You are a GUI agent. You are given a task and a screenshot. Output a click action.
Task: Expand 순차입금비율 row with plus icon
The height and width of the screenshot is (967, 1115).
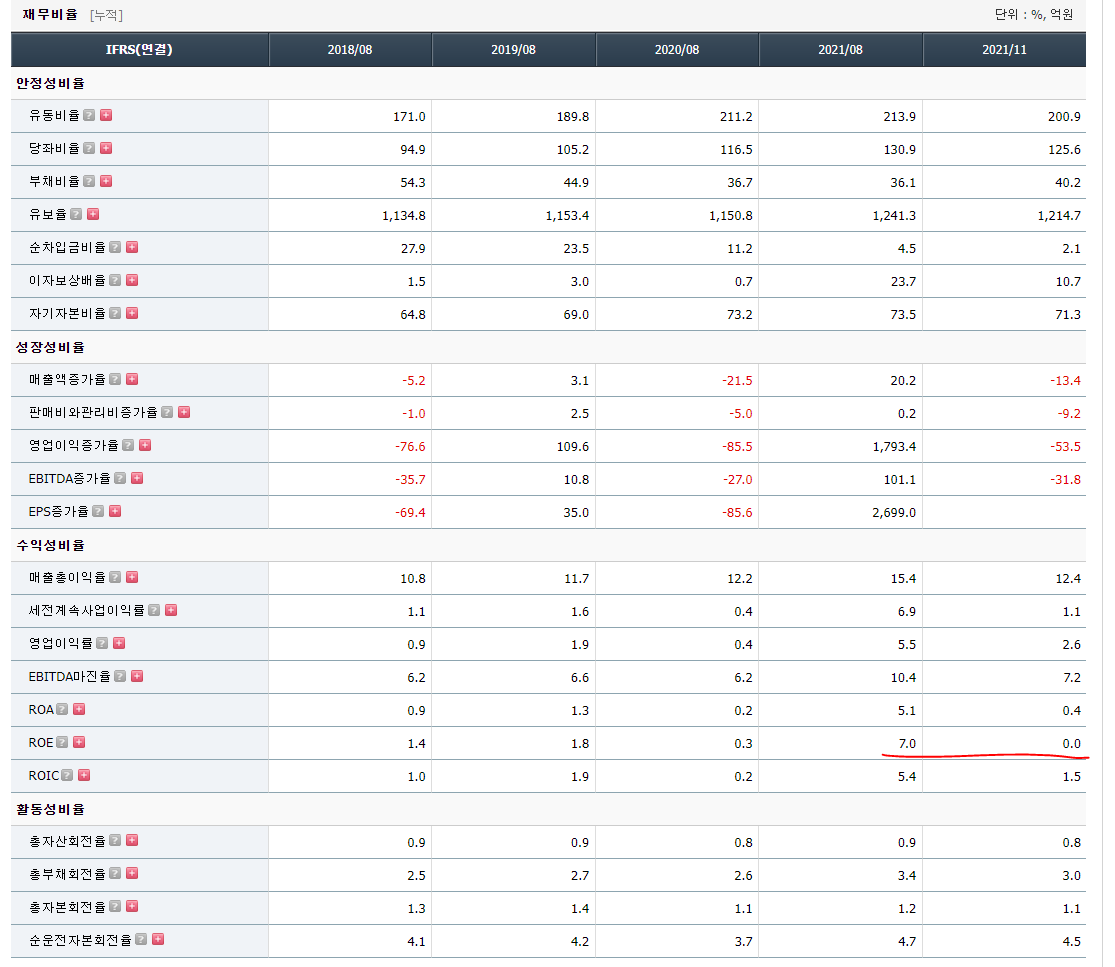pos(132,247)
